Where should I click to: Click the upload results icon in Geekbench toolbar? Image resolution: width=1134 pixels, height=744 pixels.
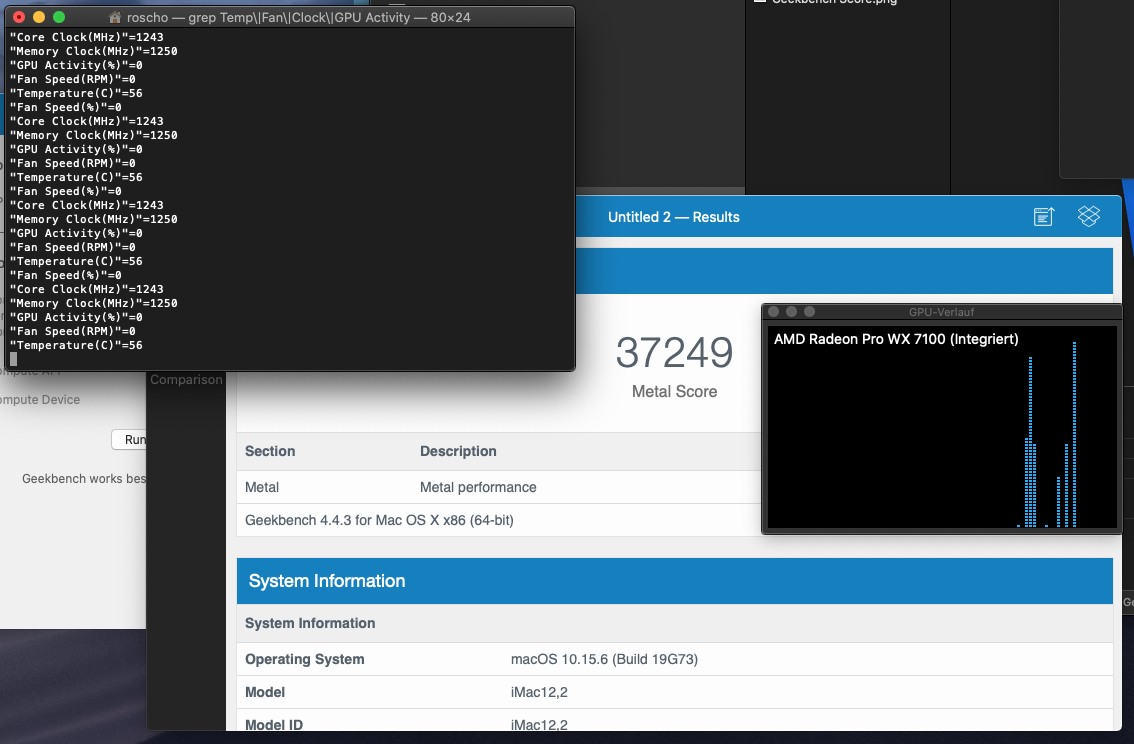(x=1044, y=216)
